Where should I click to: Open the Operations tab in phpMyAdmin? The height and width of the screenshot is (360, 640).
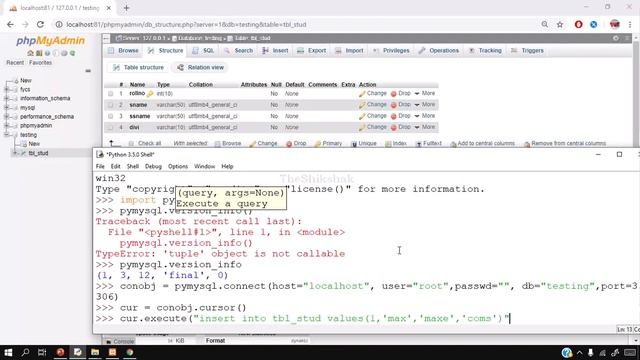439,51
